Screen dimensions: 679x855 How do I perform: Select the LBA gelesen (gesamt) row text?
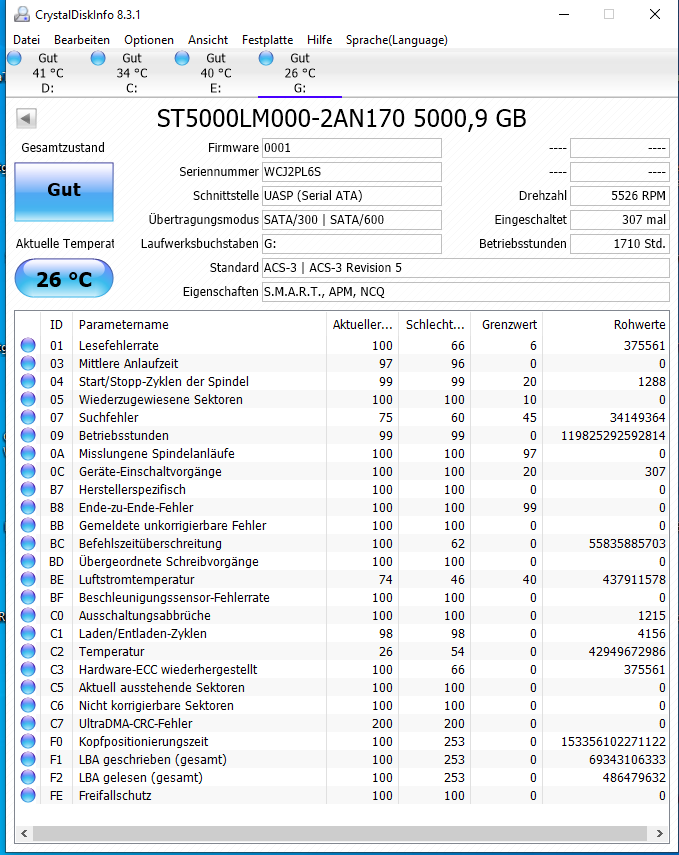(141, 778)
